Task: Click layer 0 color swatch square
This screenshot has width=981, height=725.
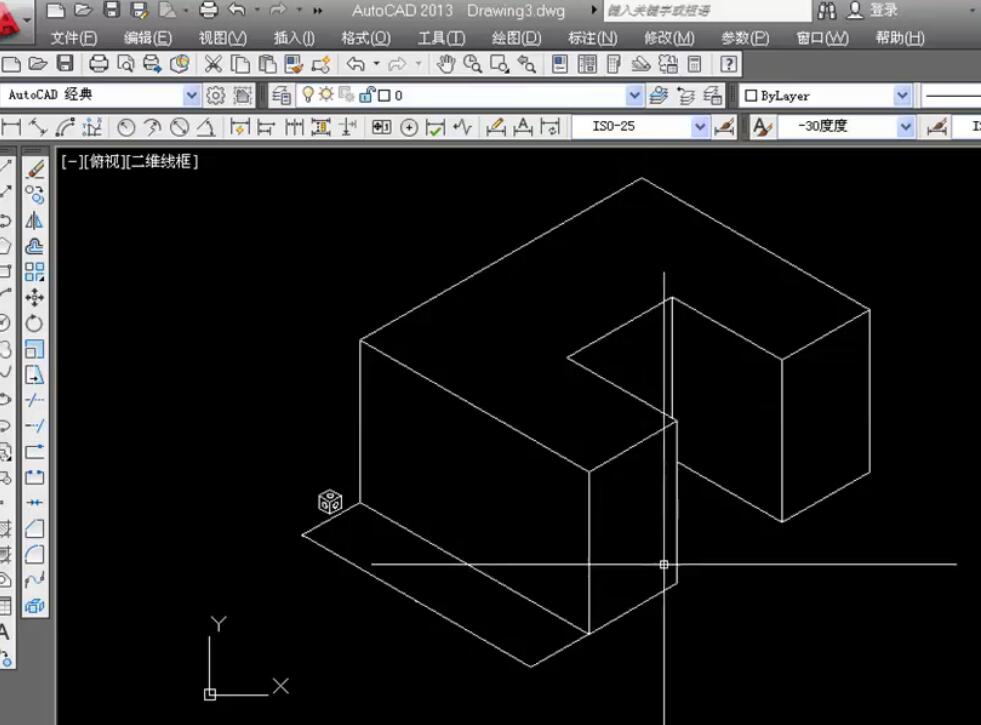Action: coord(384,95)
